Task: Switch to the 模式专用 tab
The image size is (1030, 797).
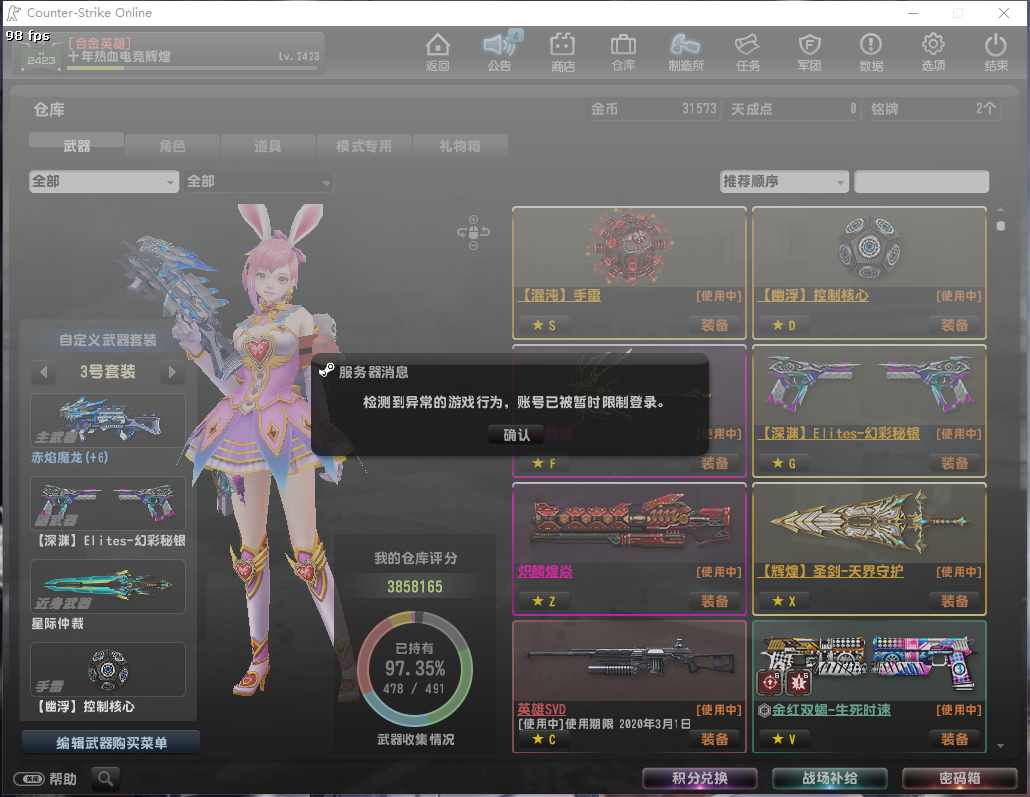Action: (x=364, y=146)
